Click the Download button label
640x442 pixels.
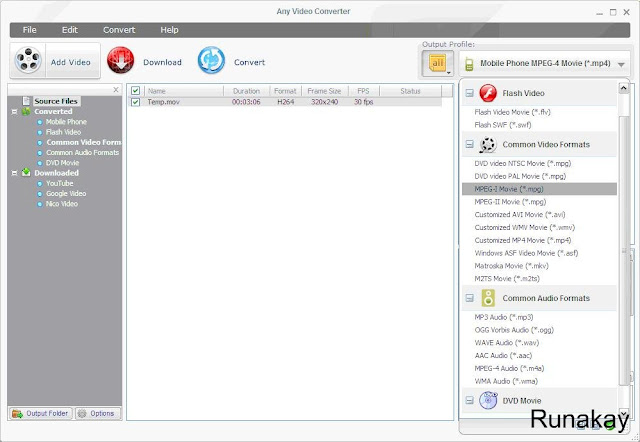pos(162,62)
